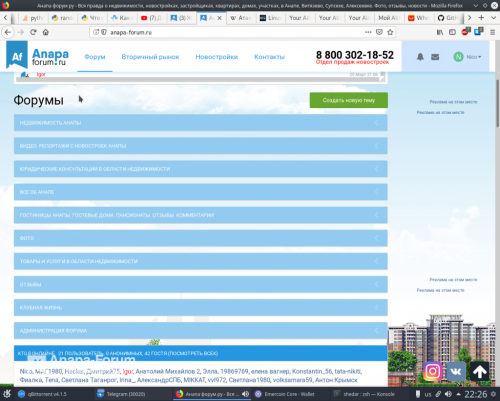Click the notifications bell icon

420,57
